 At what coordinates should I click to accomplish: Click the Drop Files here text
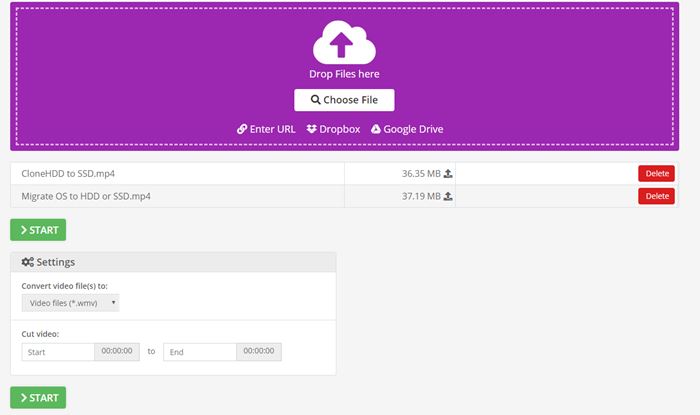(x=344, y=74)
